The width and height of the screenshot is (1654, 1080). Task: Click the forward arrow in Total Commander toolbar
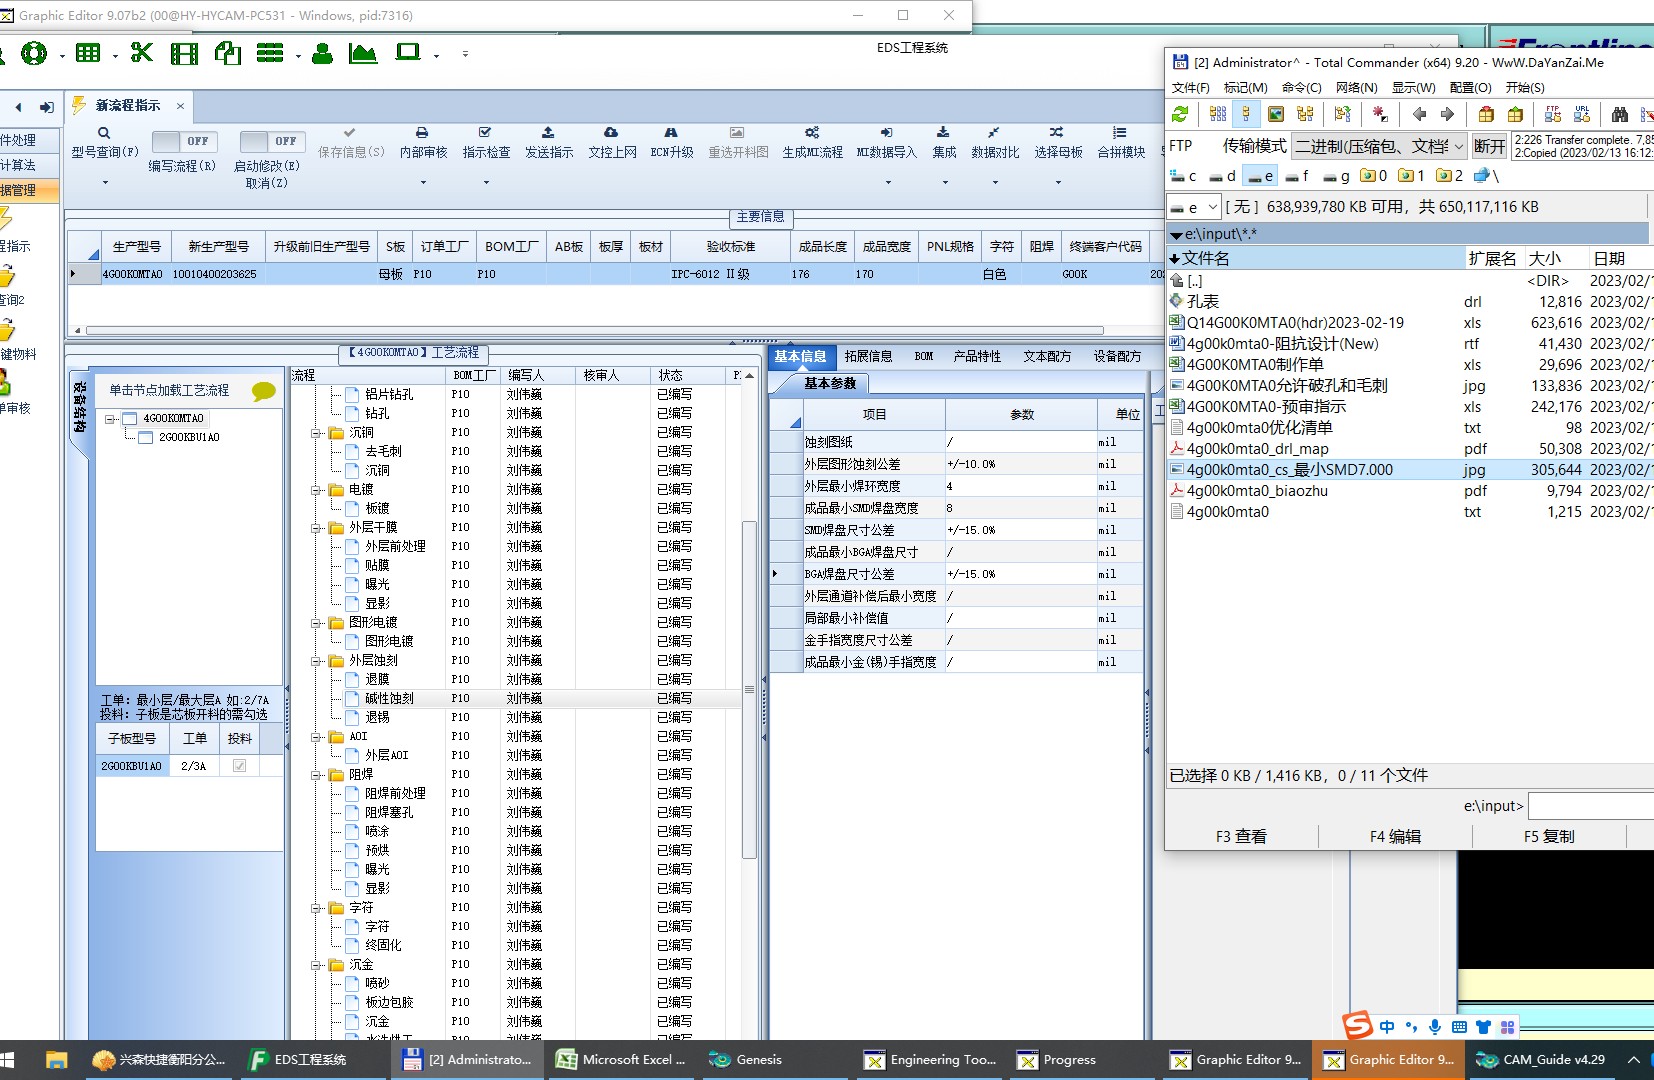[x=1447, y=114]
